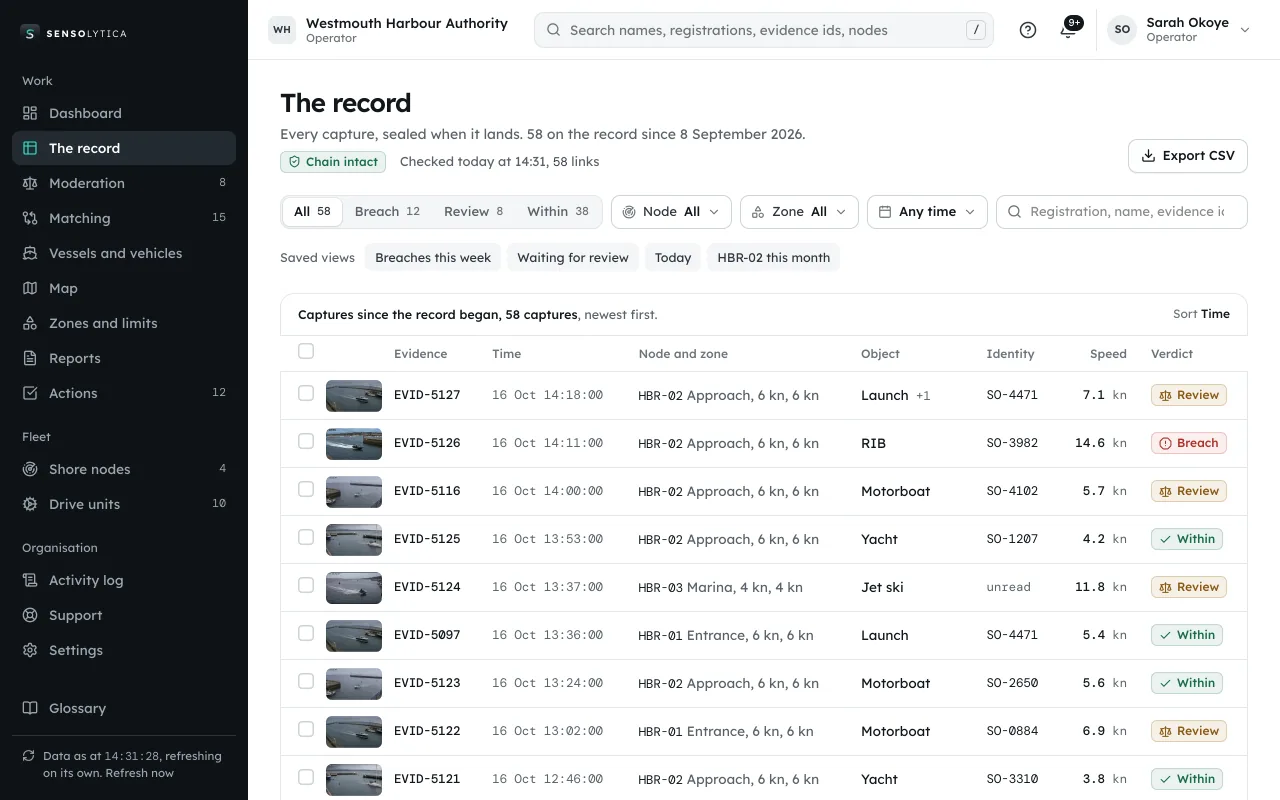Tick the select-all checkbox in table header
The image size is (1280, 800).
[306, 351]
